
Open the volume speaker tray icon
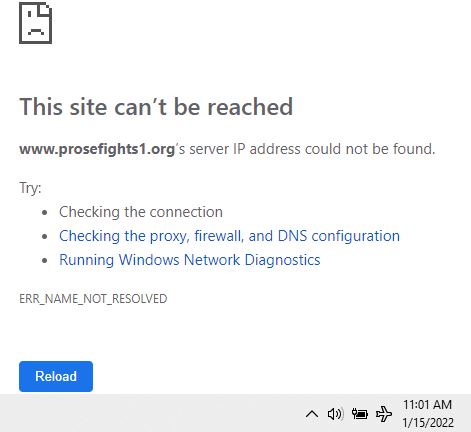click(335, 414)
